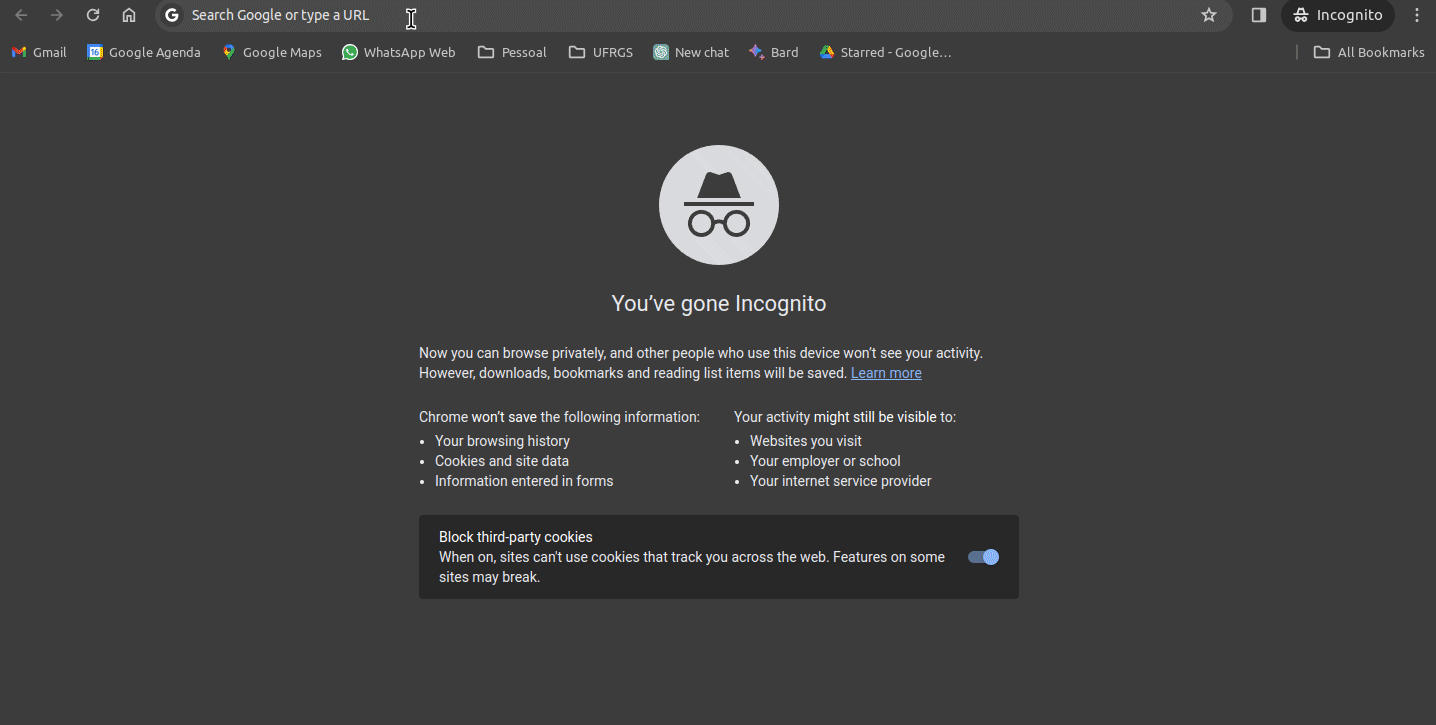The height and width of the screenshot is (725, 1436).
Task: Launch Google Maps bookmark
Action: [272, 52]
